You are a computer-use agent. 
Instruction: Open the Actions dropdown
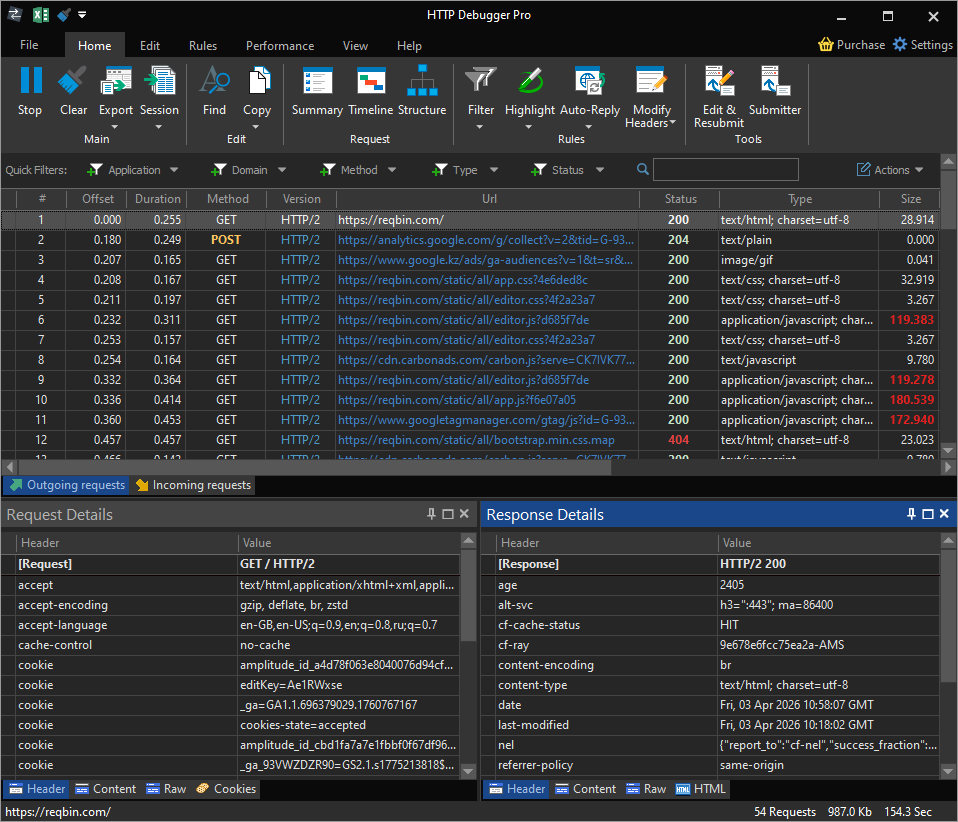click(889, 169)
